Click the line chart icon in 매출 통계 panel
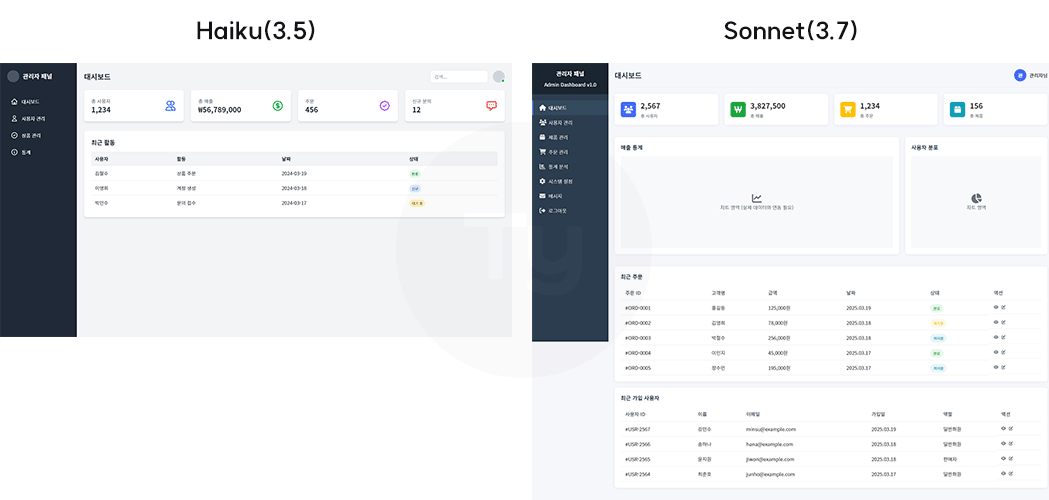This screenshot has width=1049, height=500. 757,198
